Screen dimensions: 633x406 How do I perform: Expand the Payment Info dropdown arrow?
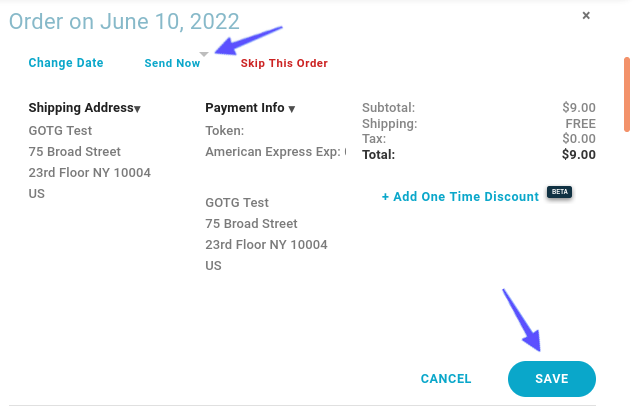[292, 109]
